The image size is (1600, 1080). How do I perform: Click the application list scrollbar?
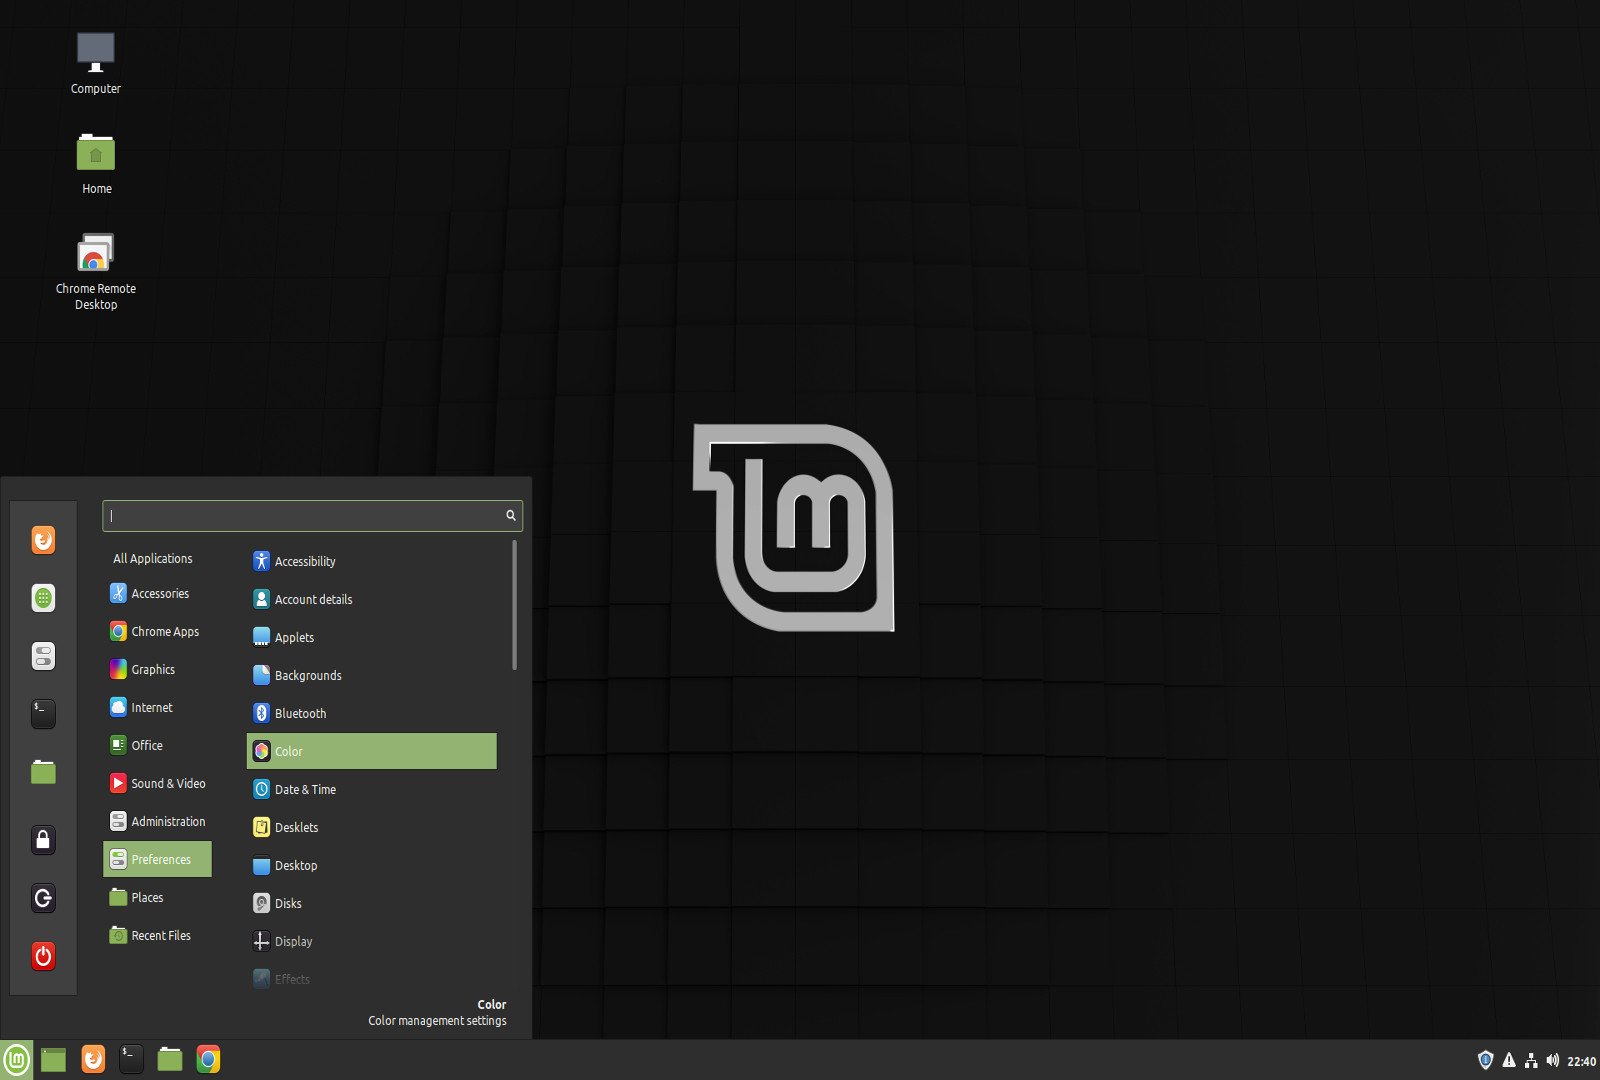click(514, 605)
